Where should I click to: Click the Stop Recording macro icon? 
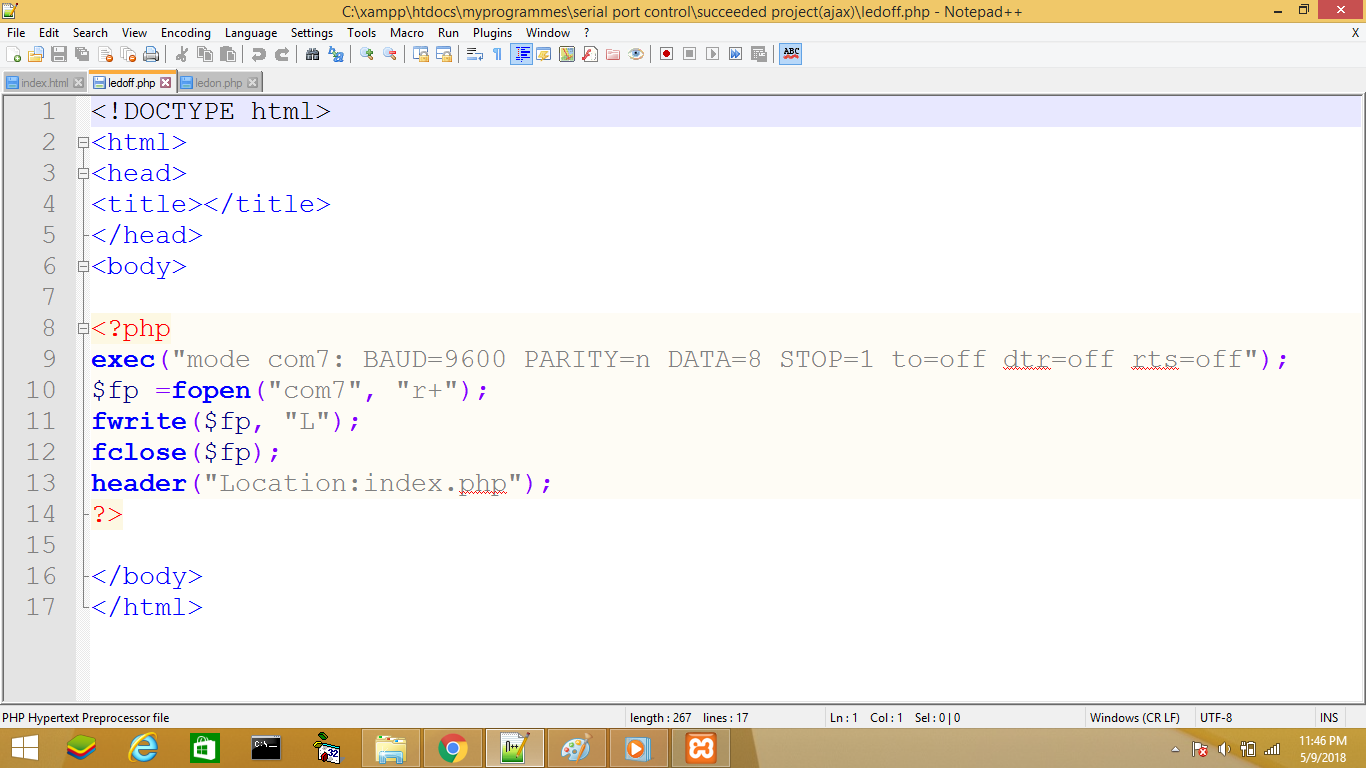(689, 54)
